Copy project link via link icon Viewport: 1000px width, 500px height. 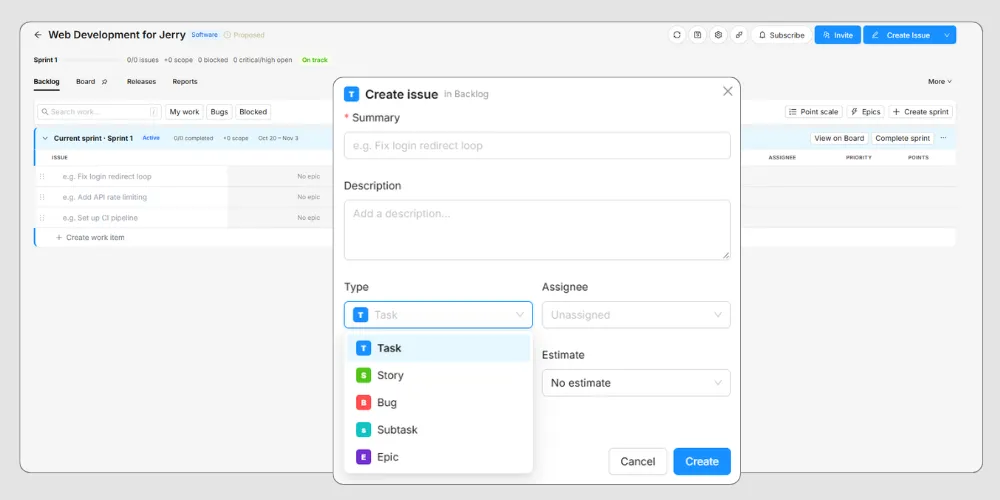click(739, 35)
